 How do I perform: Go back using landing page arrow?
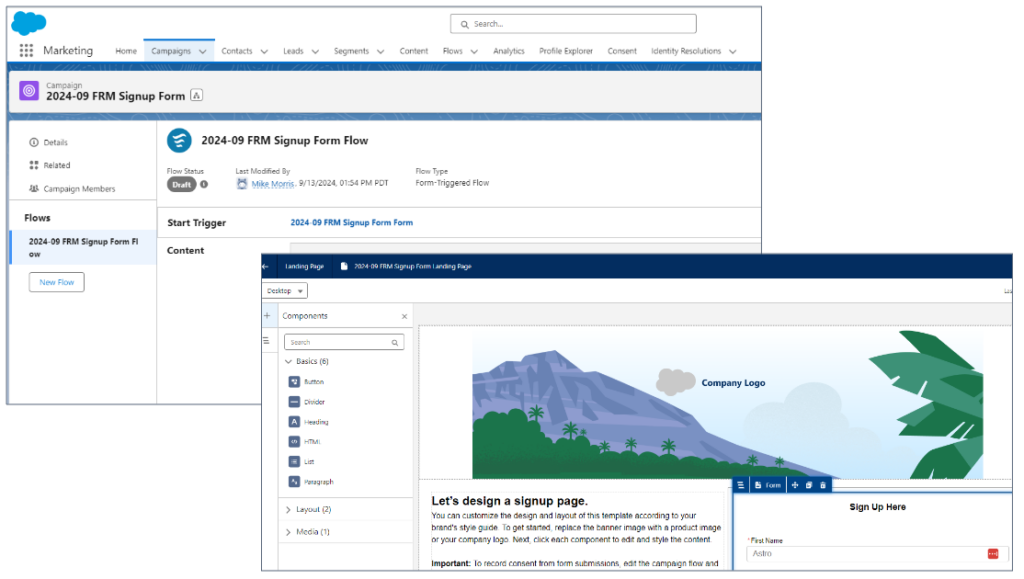pyautogui.click(x=266, y=267)
